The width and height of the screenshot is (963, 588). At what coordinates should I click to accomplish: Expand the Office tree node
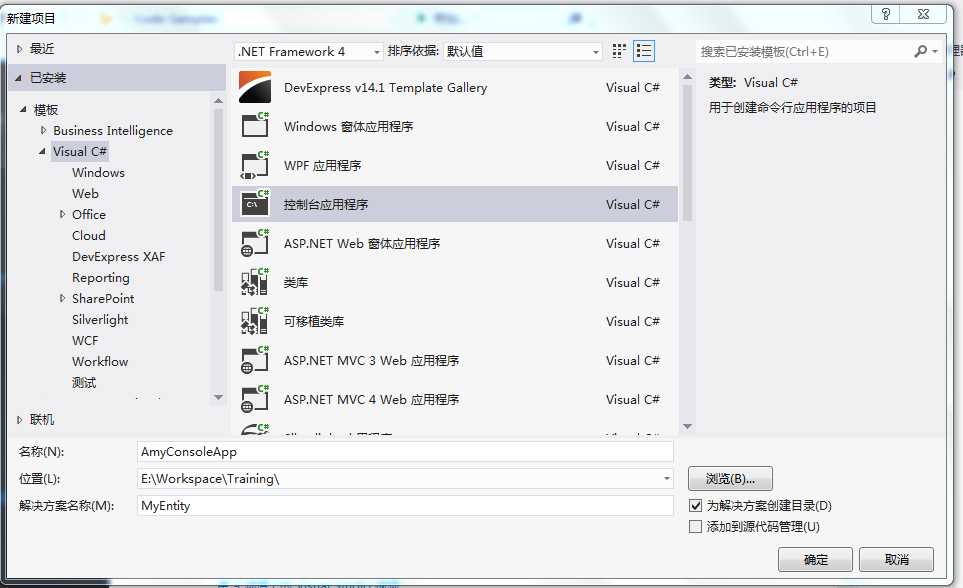click(x=62, y=214)
